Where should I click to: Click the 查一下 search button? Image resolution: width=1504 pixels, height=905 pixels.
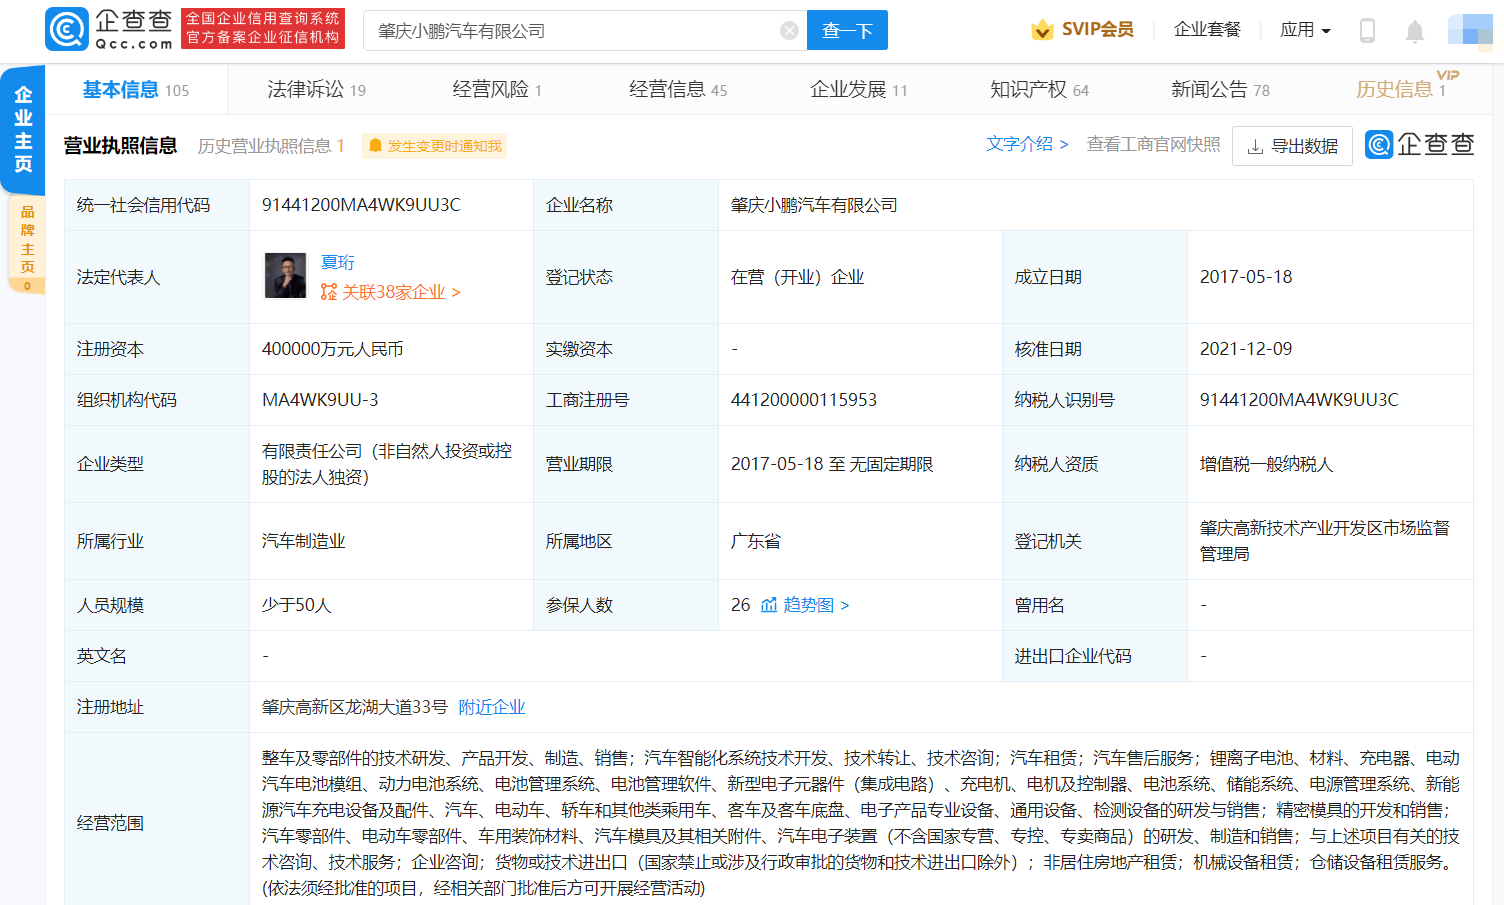tap(847, 30)
